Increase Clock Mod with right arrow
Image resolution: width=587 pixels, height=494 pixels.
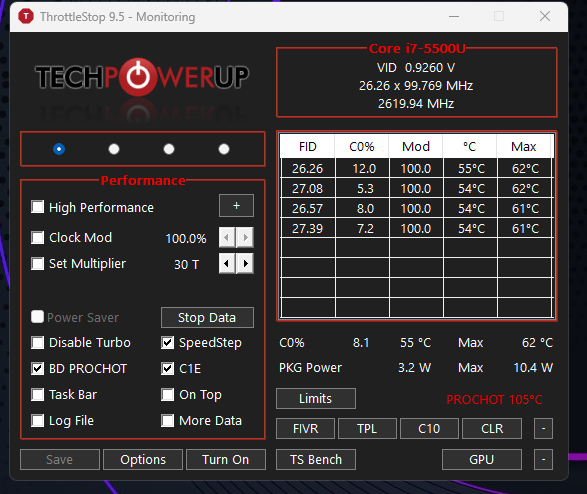(245, 237)
